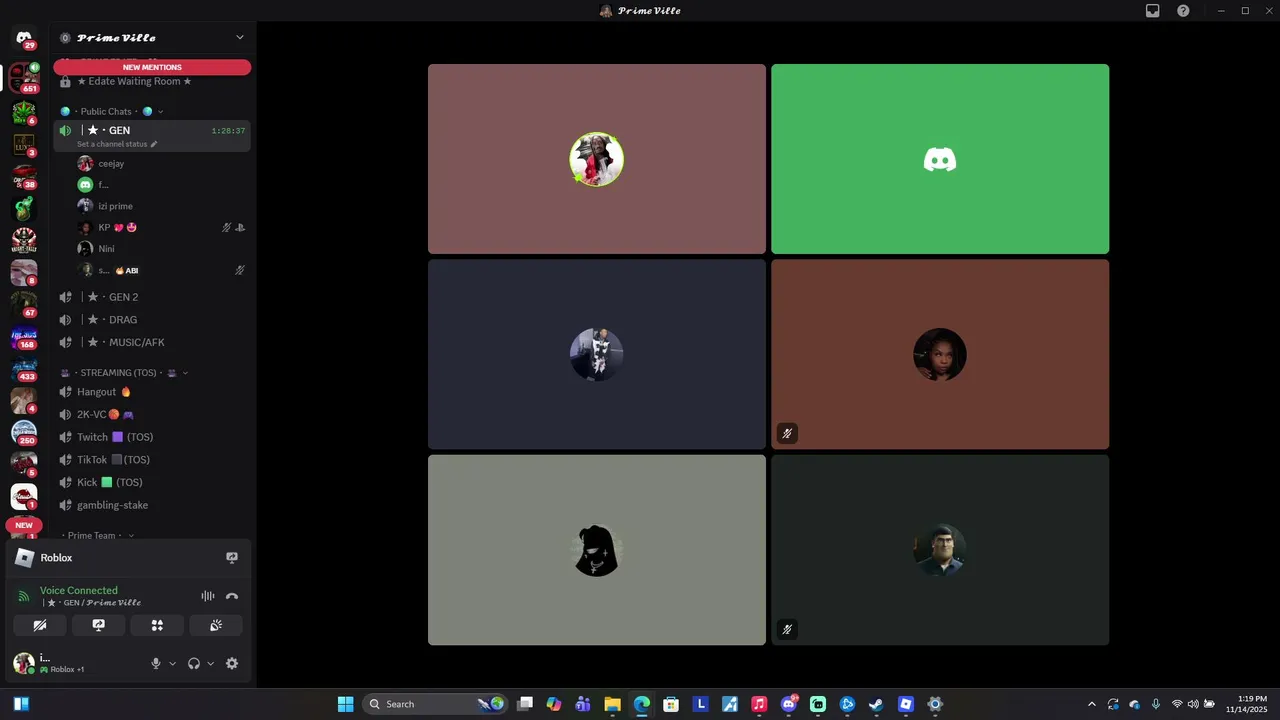The width and height of the screenshot is (1280, 720).
Task: Join the DRAG voice channel
Action: (x=152, y=320)
